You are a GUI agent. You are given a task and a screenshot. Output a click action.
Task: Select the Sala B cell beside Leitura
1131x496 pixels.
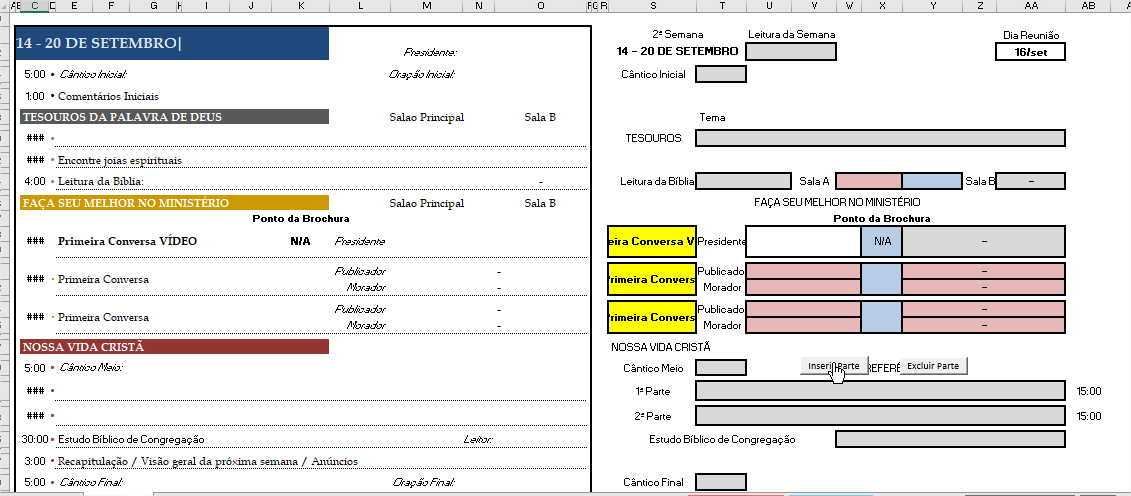[x=1030, y=181]
